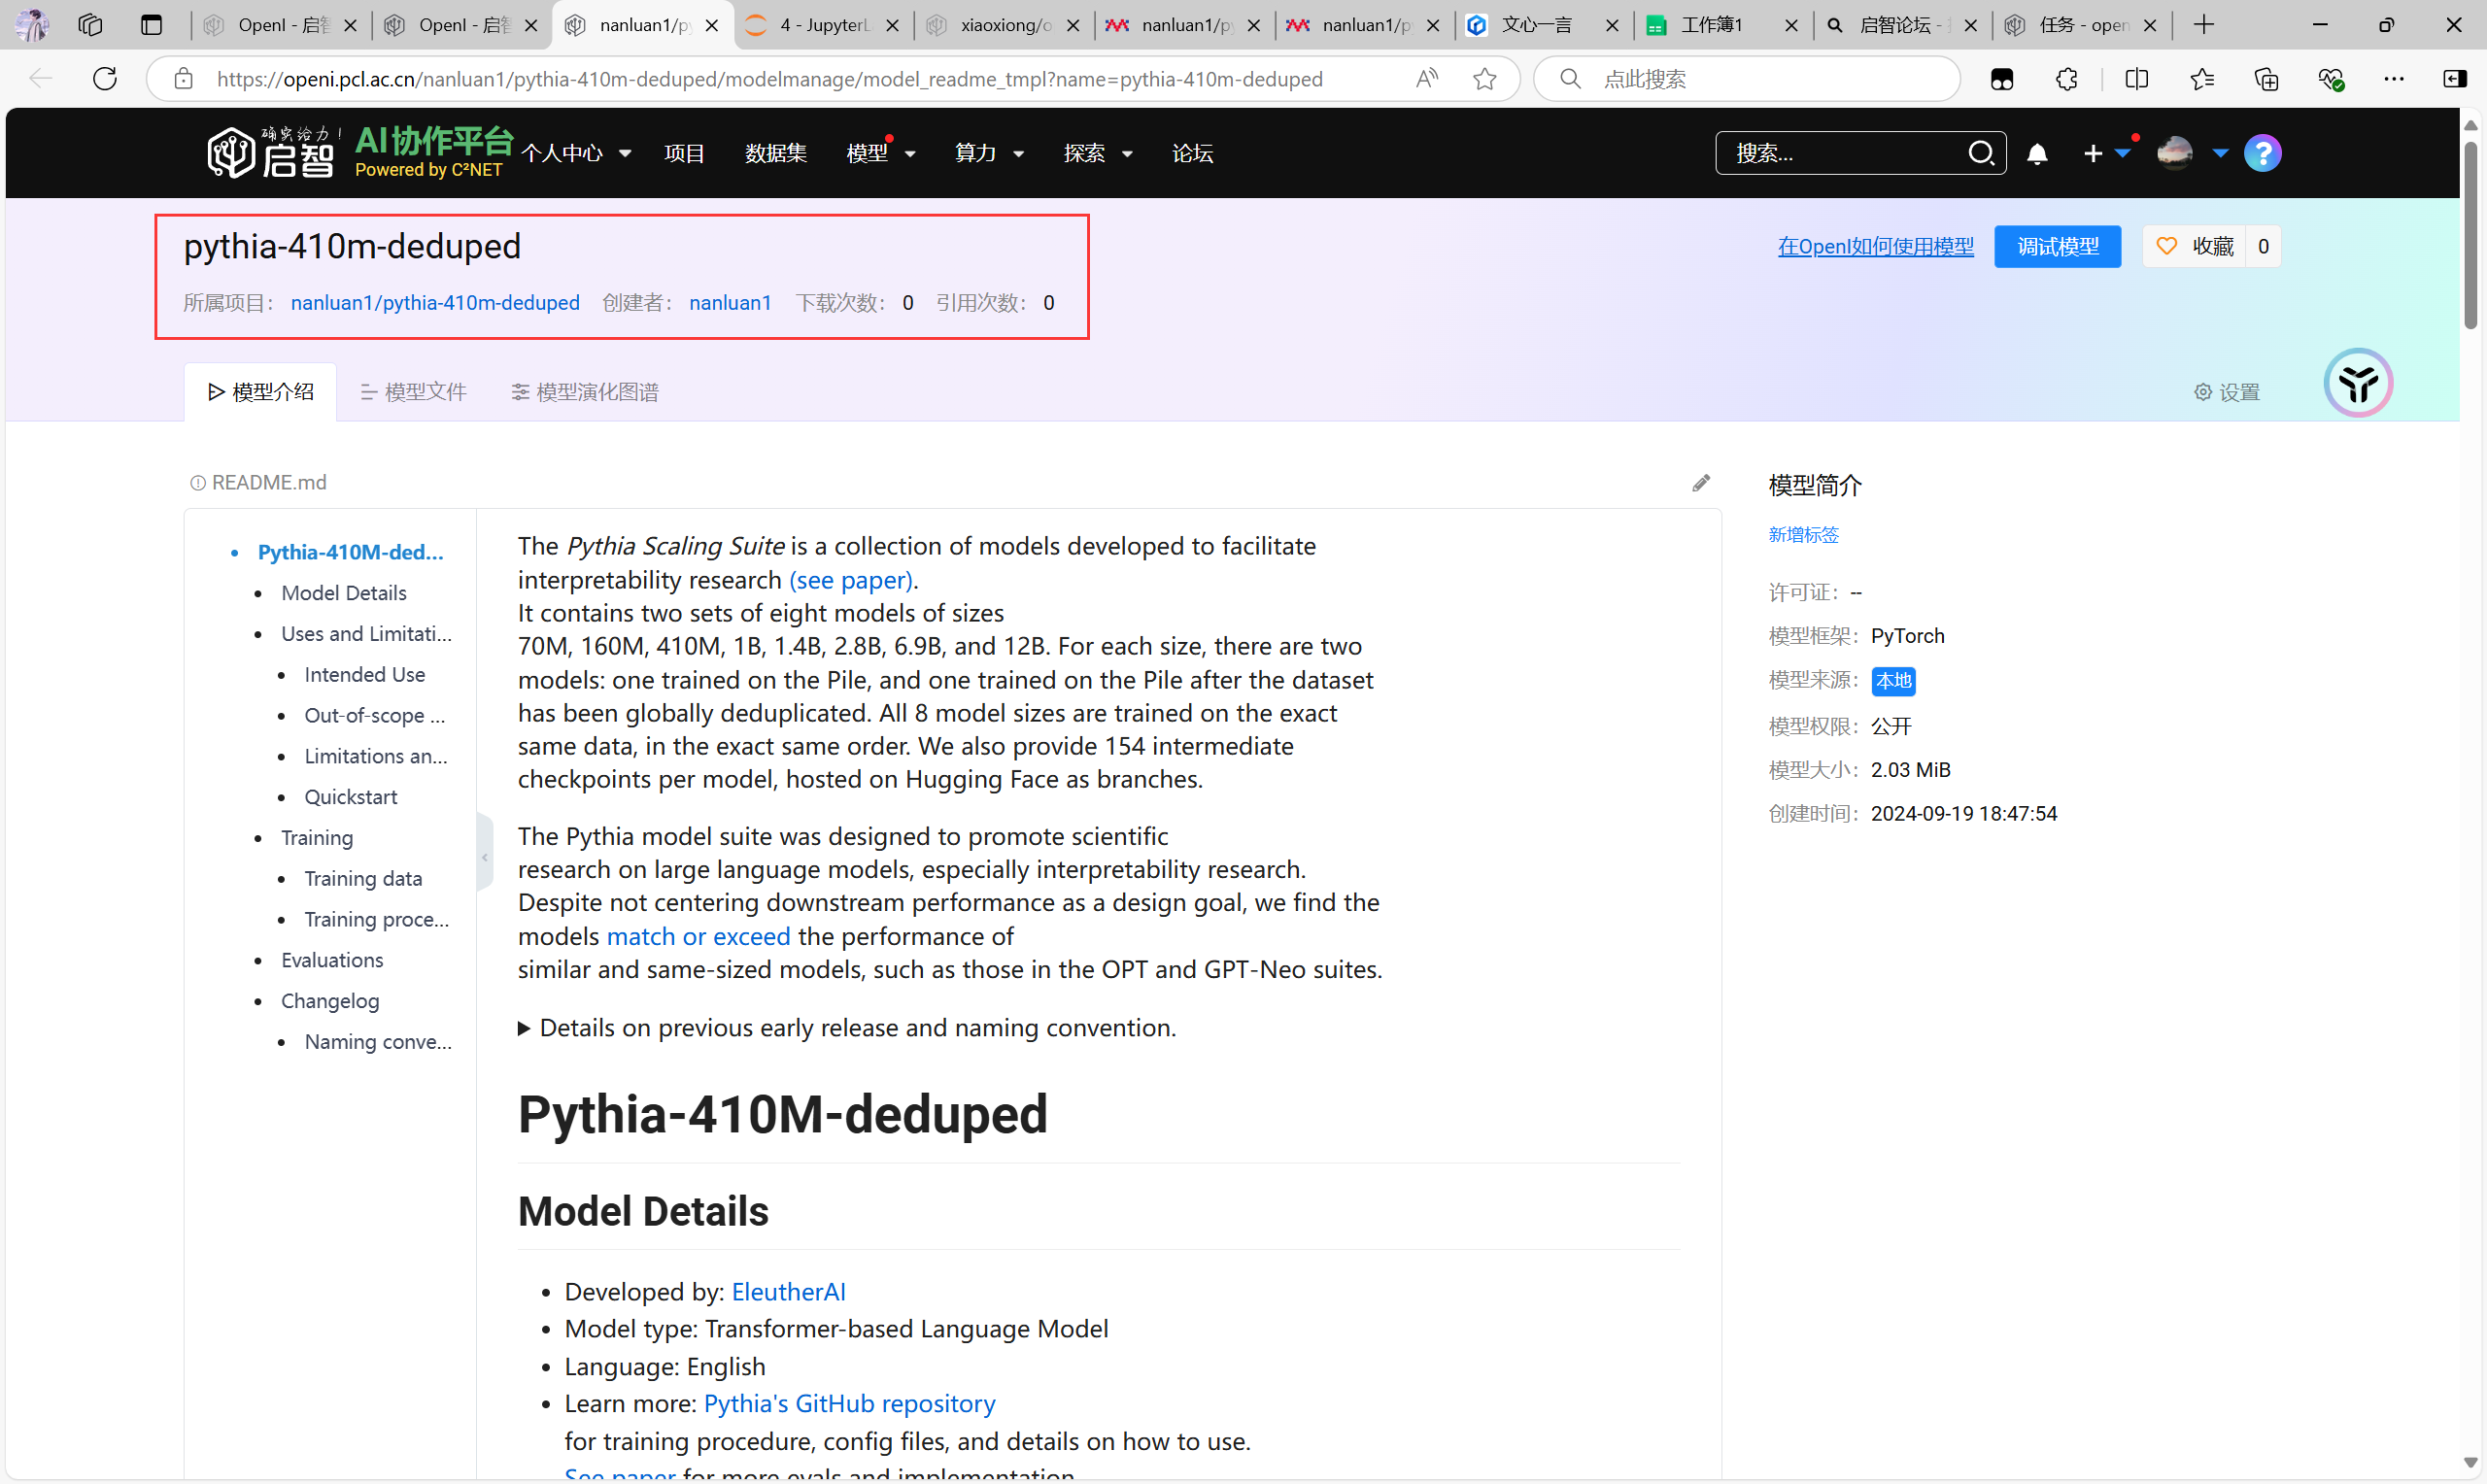Open the browser profile icon
The image size is (2487, 1484).
pos(33,25)
